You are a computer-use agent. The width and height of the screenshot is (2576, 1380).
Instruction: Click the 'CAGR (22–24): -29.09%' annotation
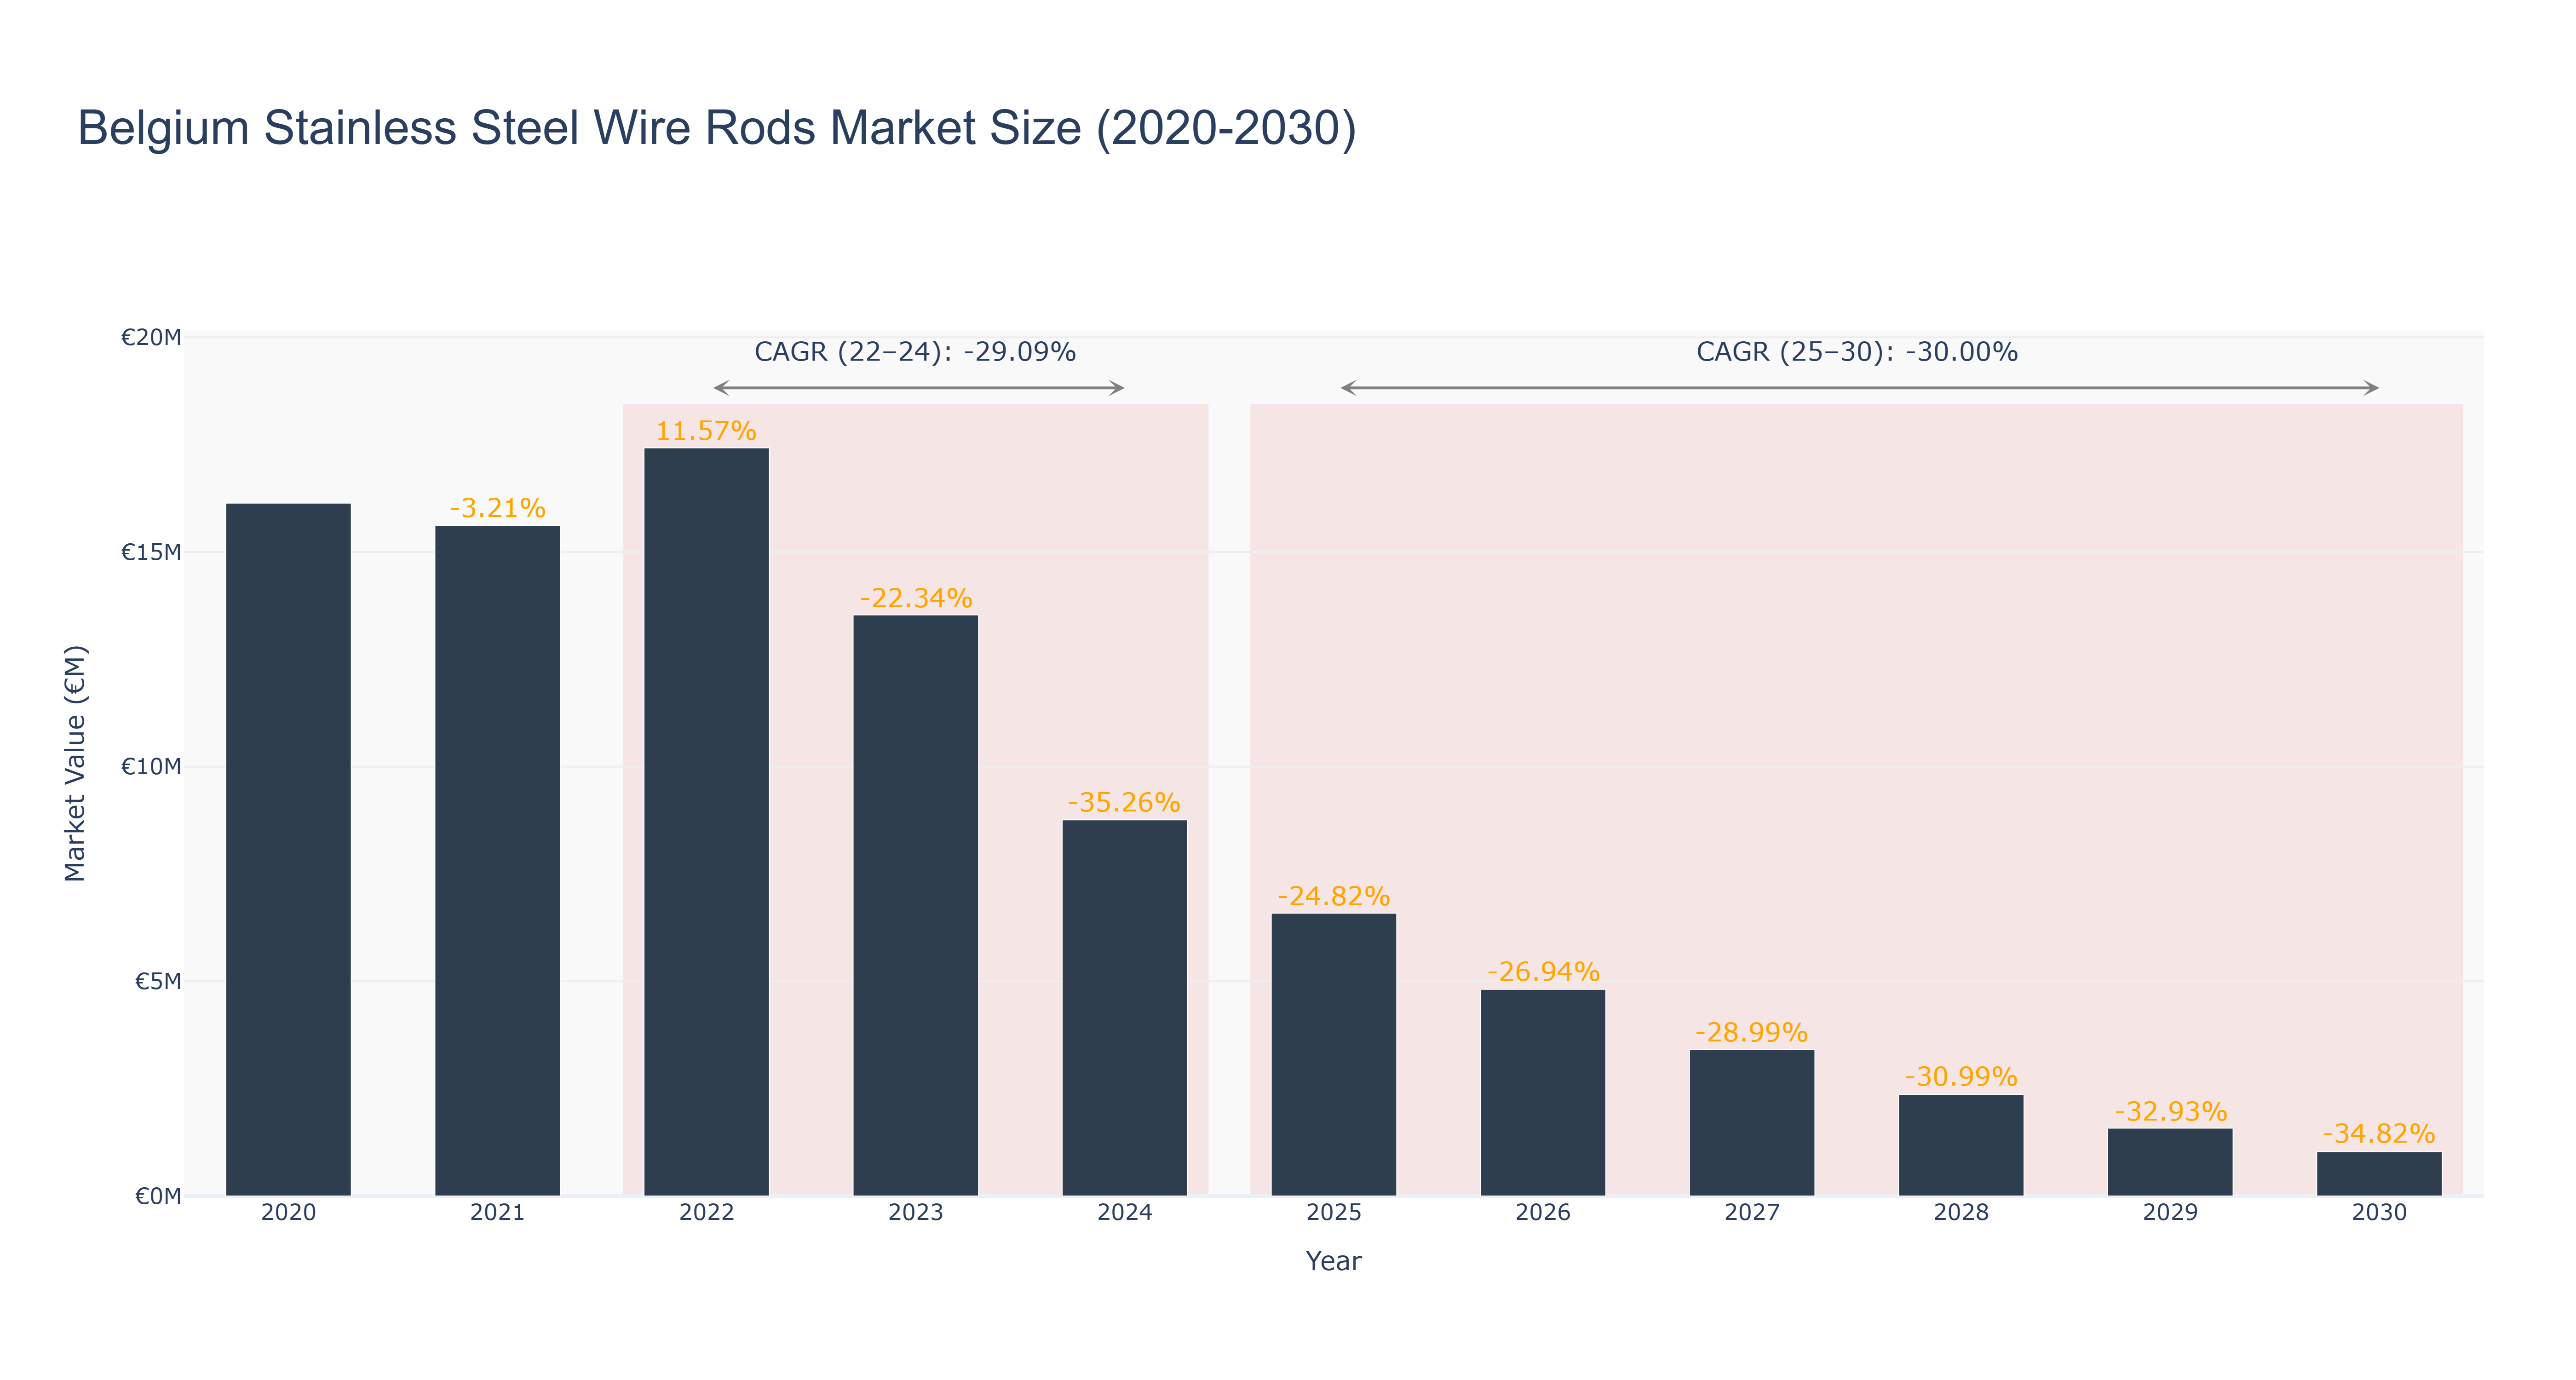tap(915, 352)
